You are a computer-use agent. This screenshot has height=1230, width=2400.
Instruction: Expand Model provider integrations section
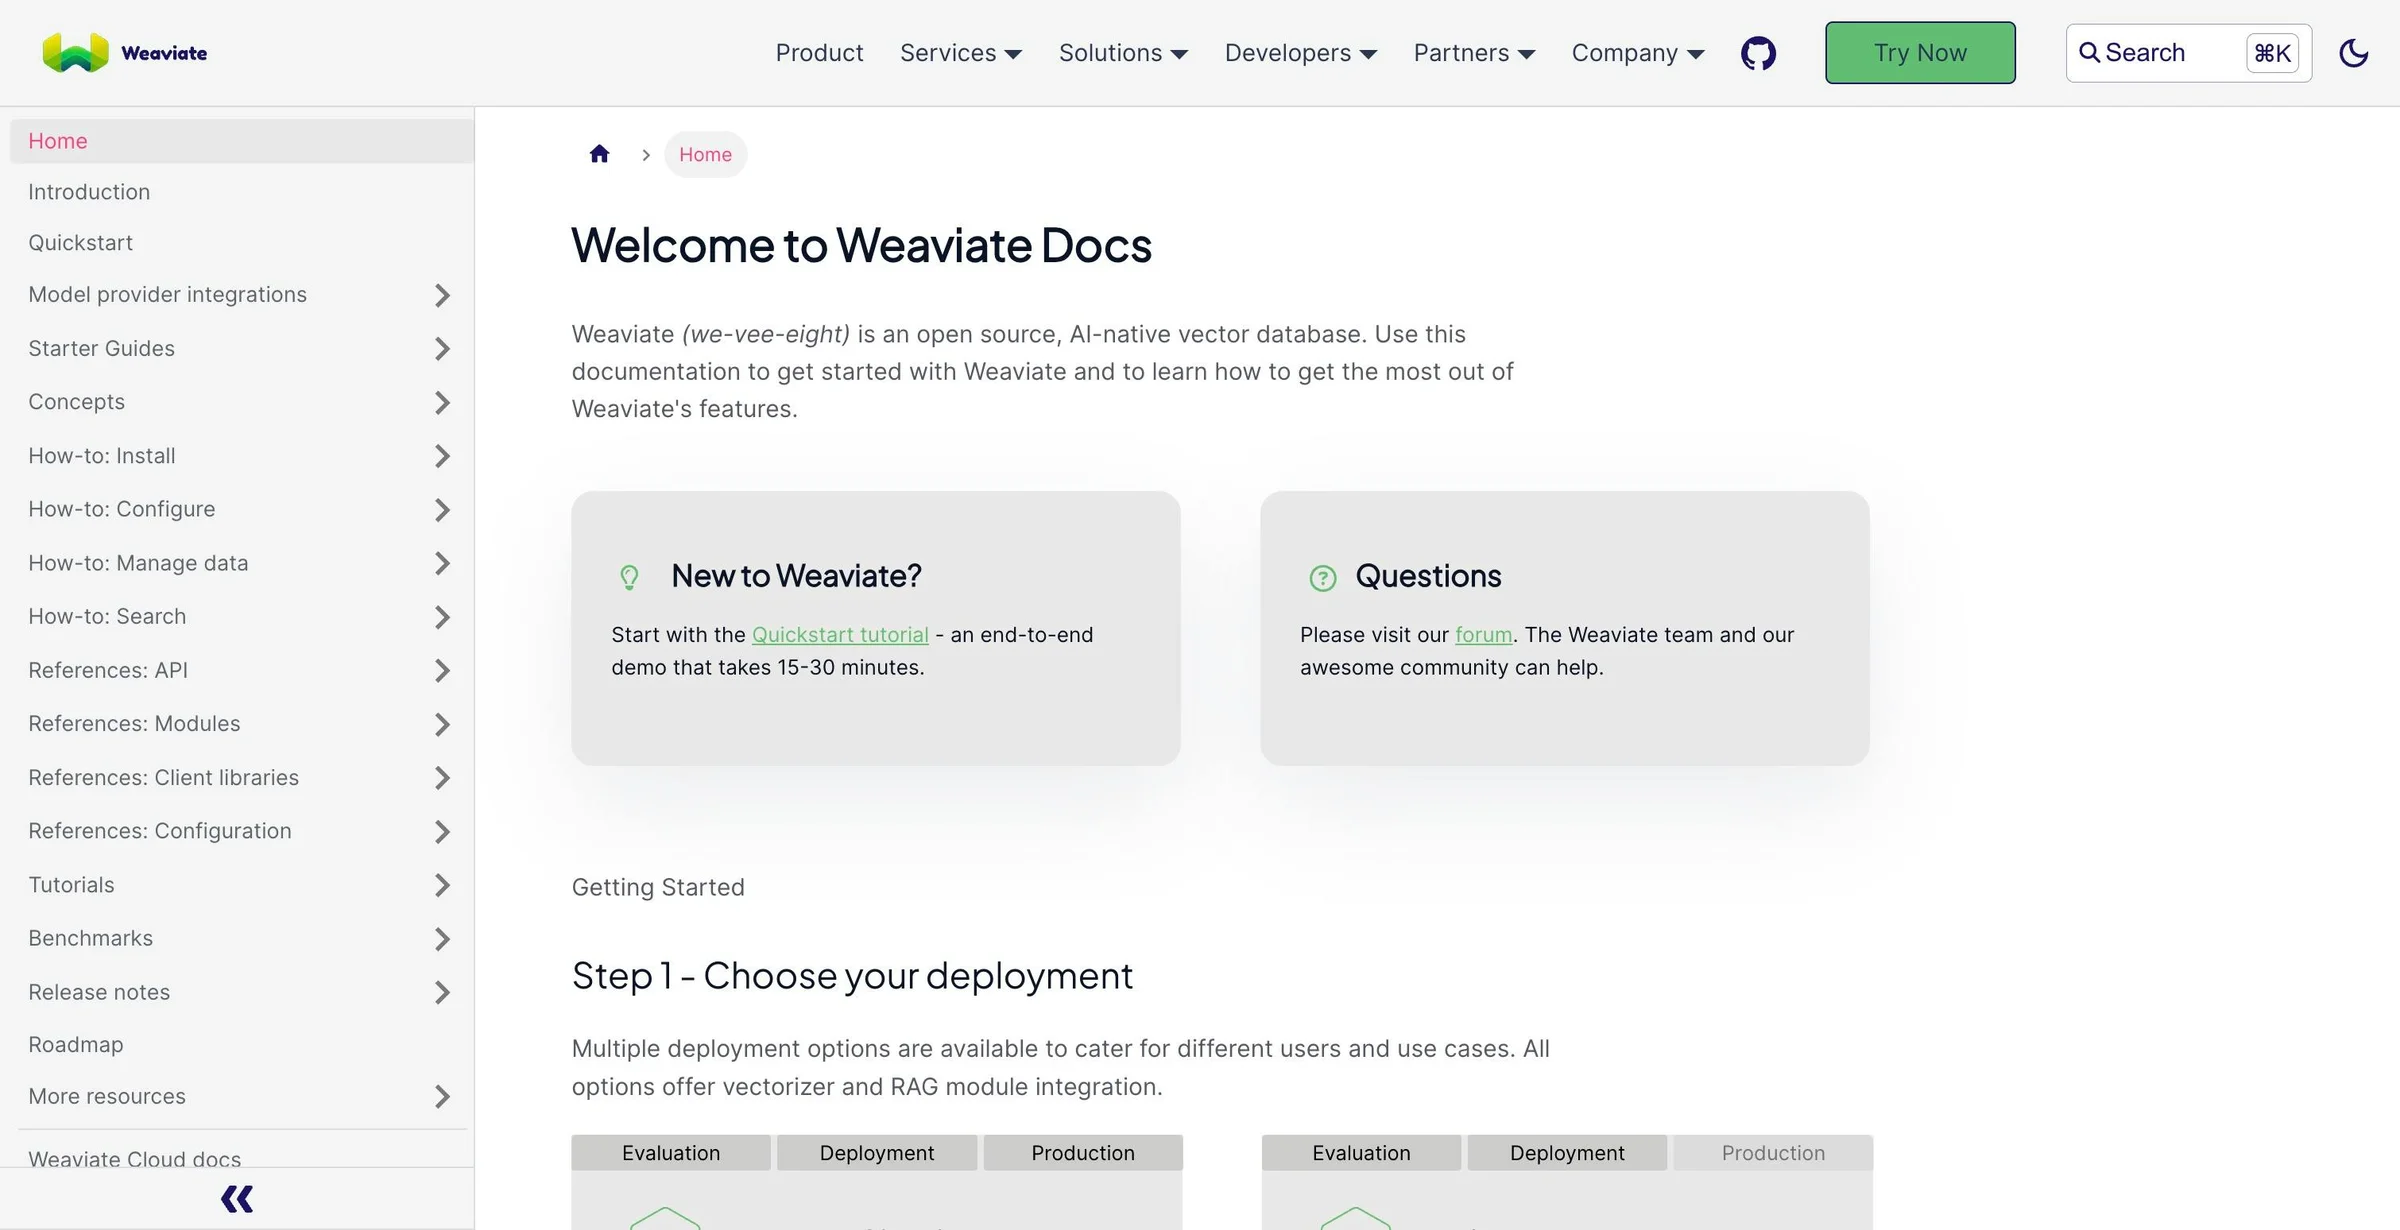tap(442, 295)
